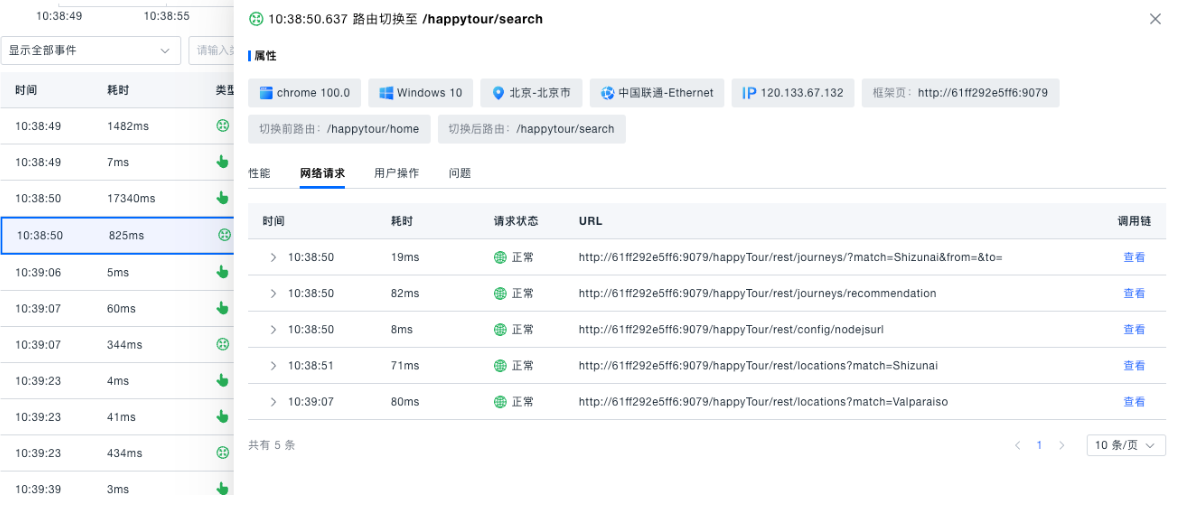This screenshot has height=512, width=1178.
Task: Expand the locations?match=Valparaiso request row
Action: tap(273, 402)
